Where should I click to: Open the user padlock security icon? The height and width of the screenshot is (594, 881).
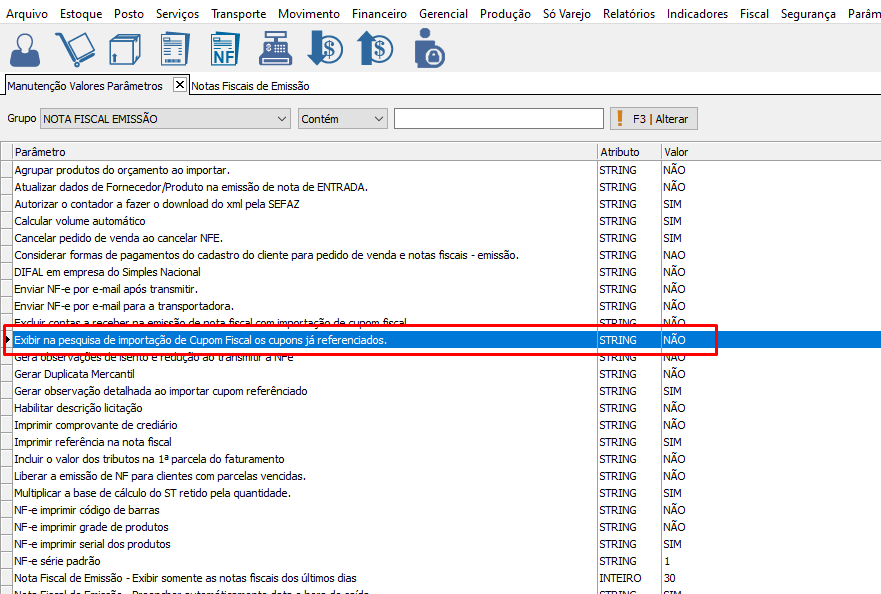[x=429, y=48]
